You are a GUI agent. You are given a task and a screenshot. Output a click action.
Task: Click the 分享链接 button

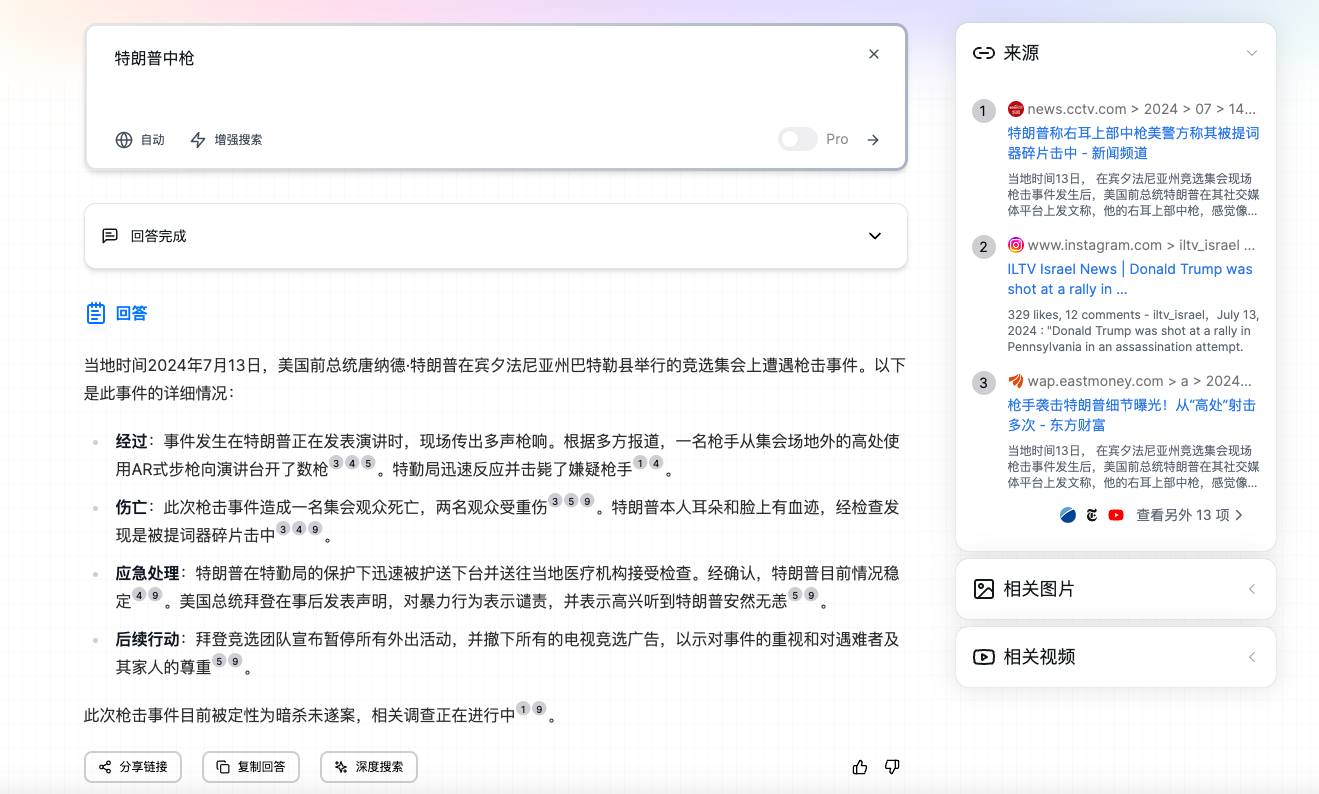point(133,767)
